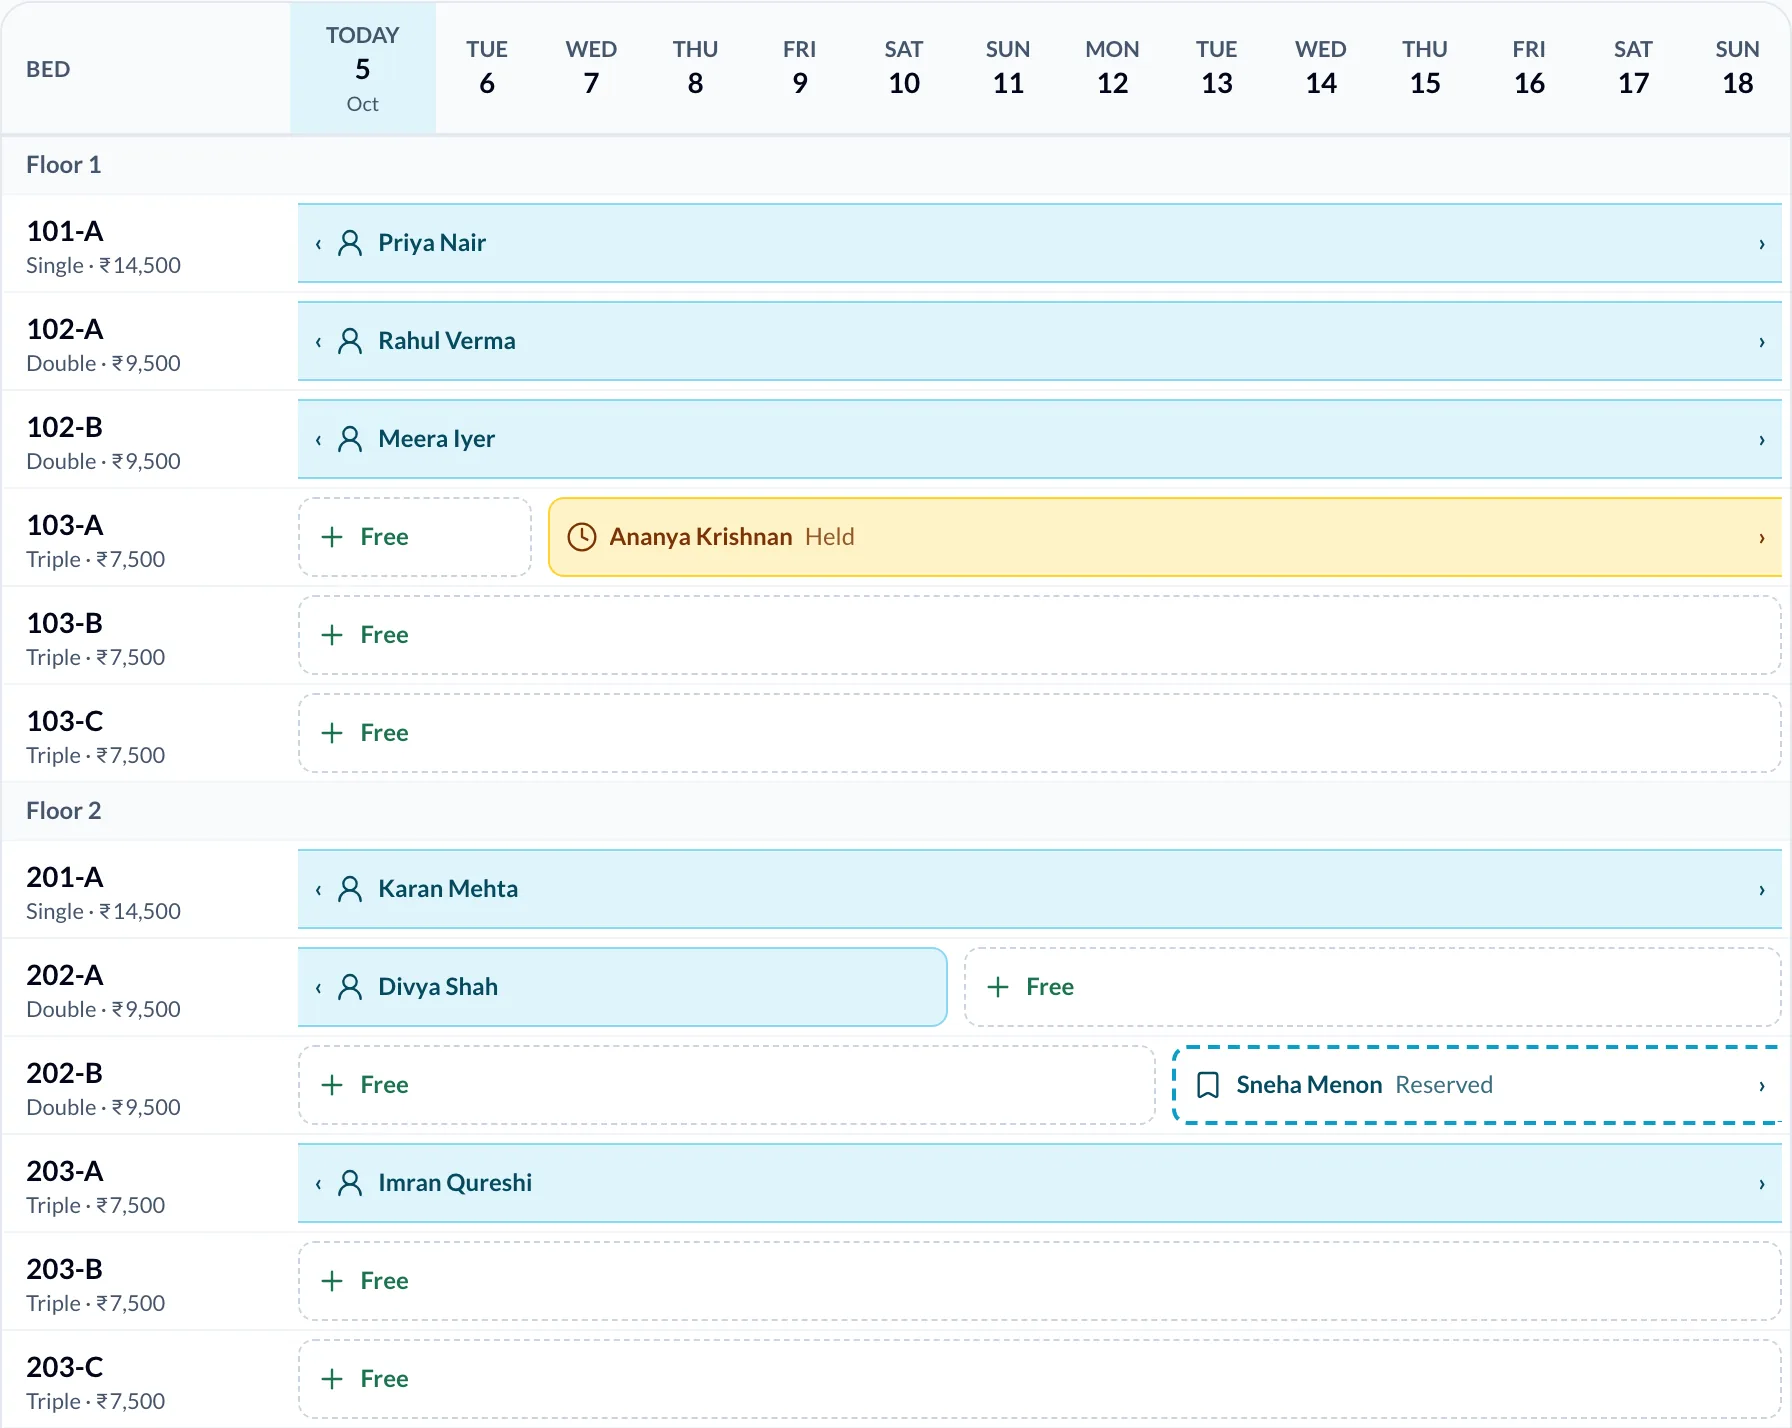Click the WED 7 date header
This screenshot has width=1792, height=1428.
[591, 68]
